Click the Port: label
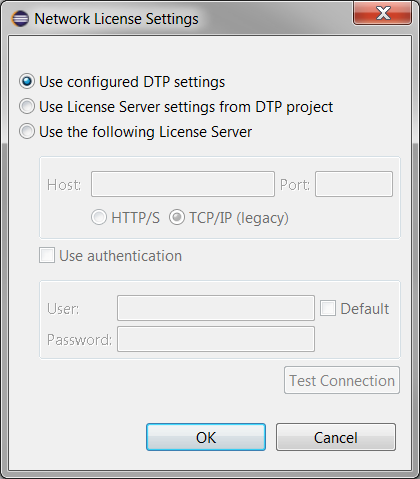Image resolution: width=420 pixels, height=479 pixels. (295, 185)
